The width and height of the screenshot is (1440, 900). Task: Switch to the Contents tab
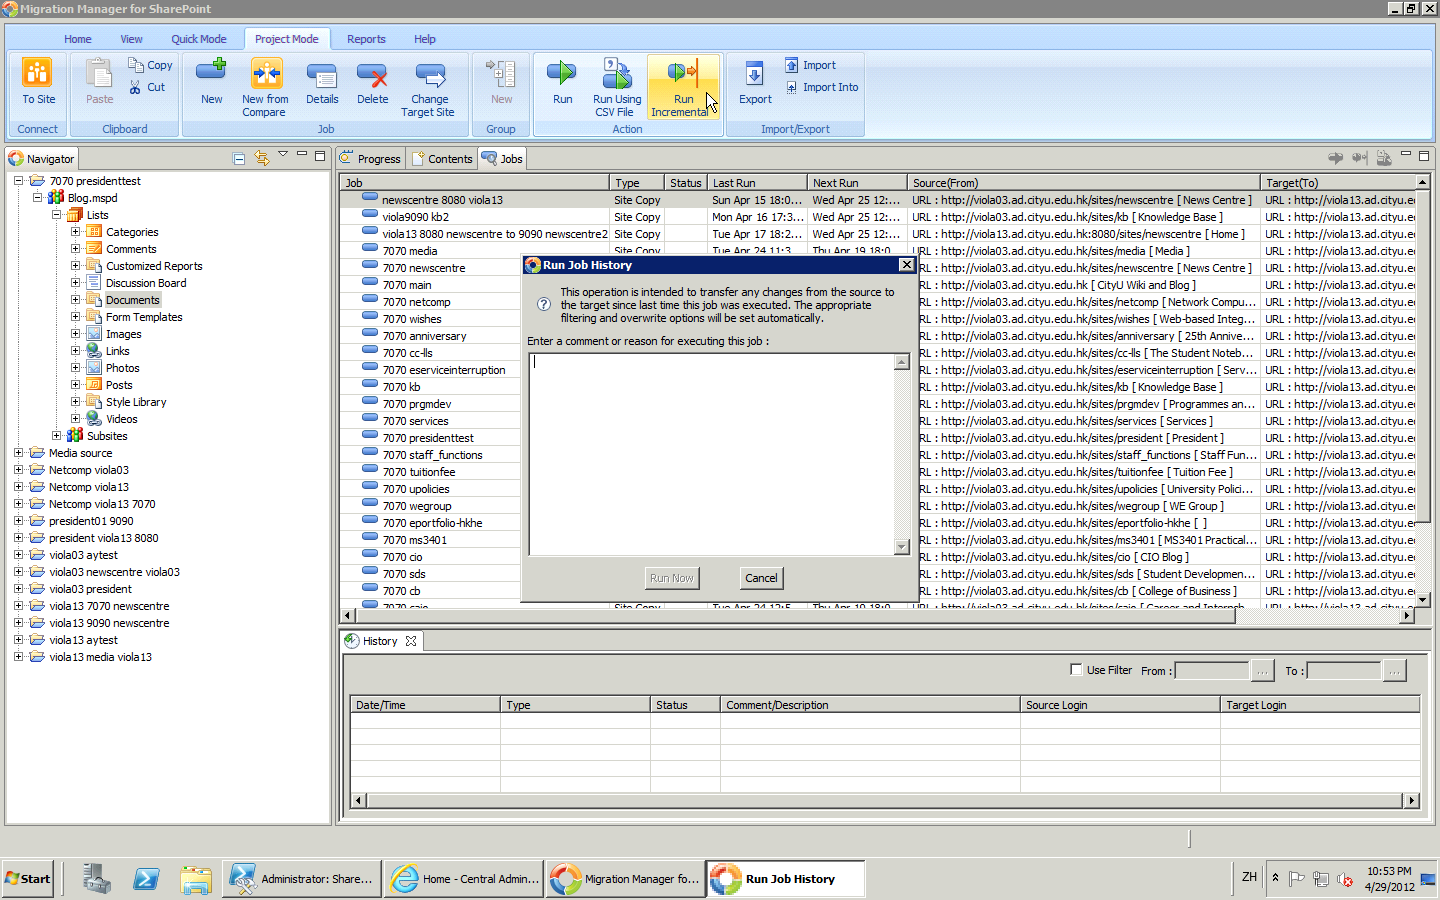tap(441, 158)
